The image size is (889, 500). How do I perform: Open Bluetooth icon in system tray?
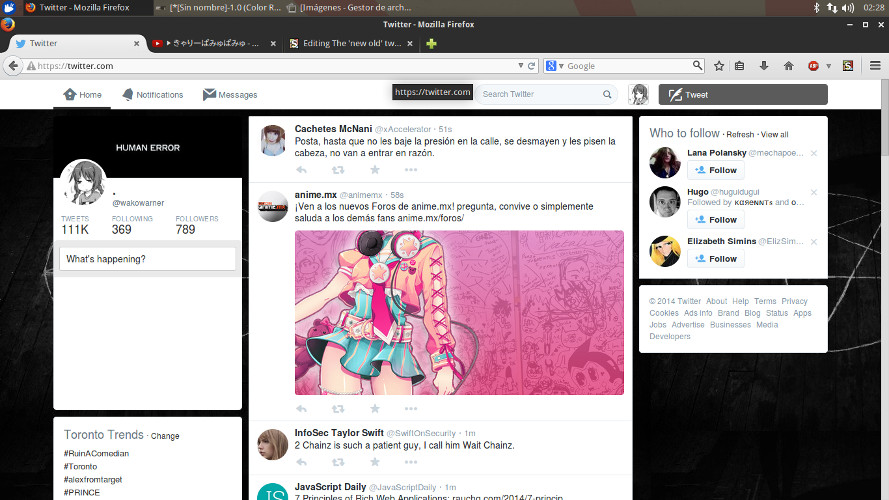click(816, 7)
